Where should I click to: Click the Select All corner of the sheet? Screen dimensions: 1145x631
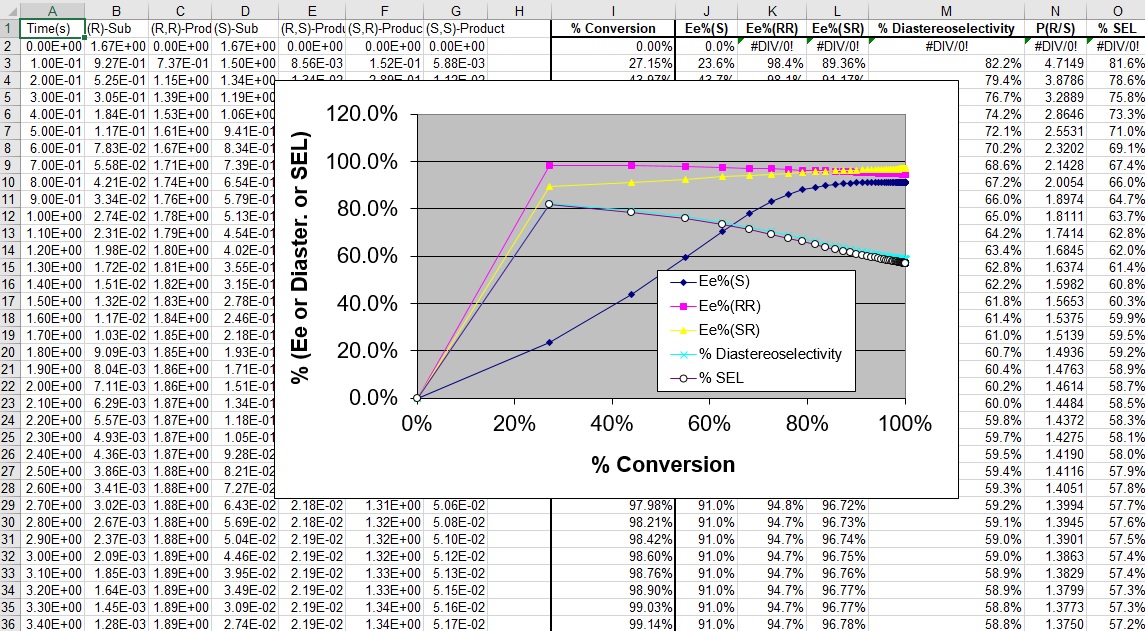point(10,9)
